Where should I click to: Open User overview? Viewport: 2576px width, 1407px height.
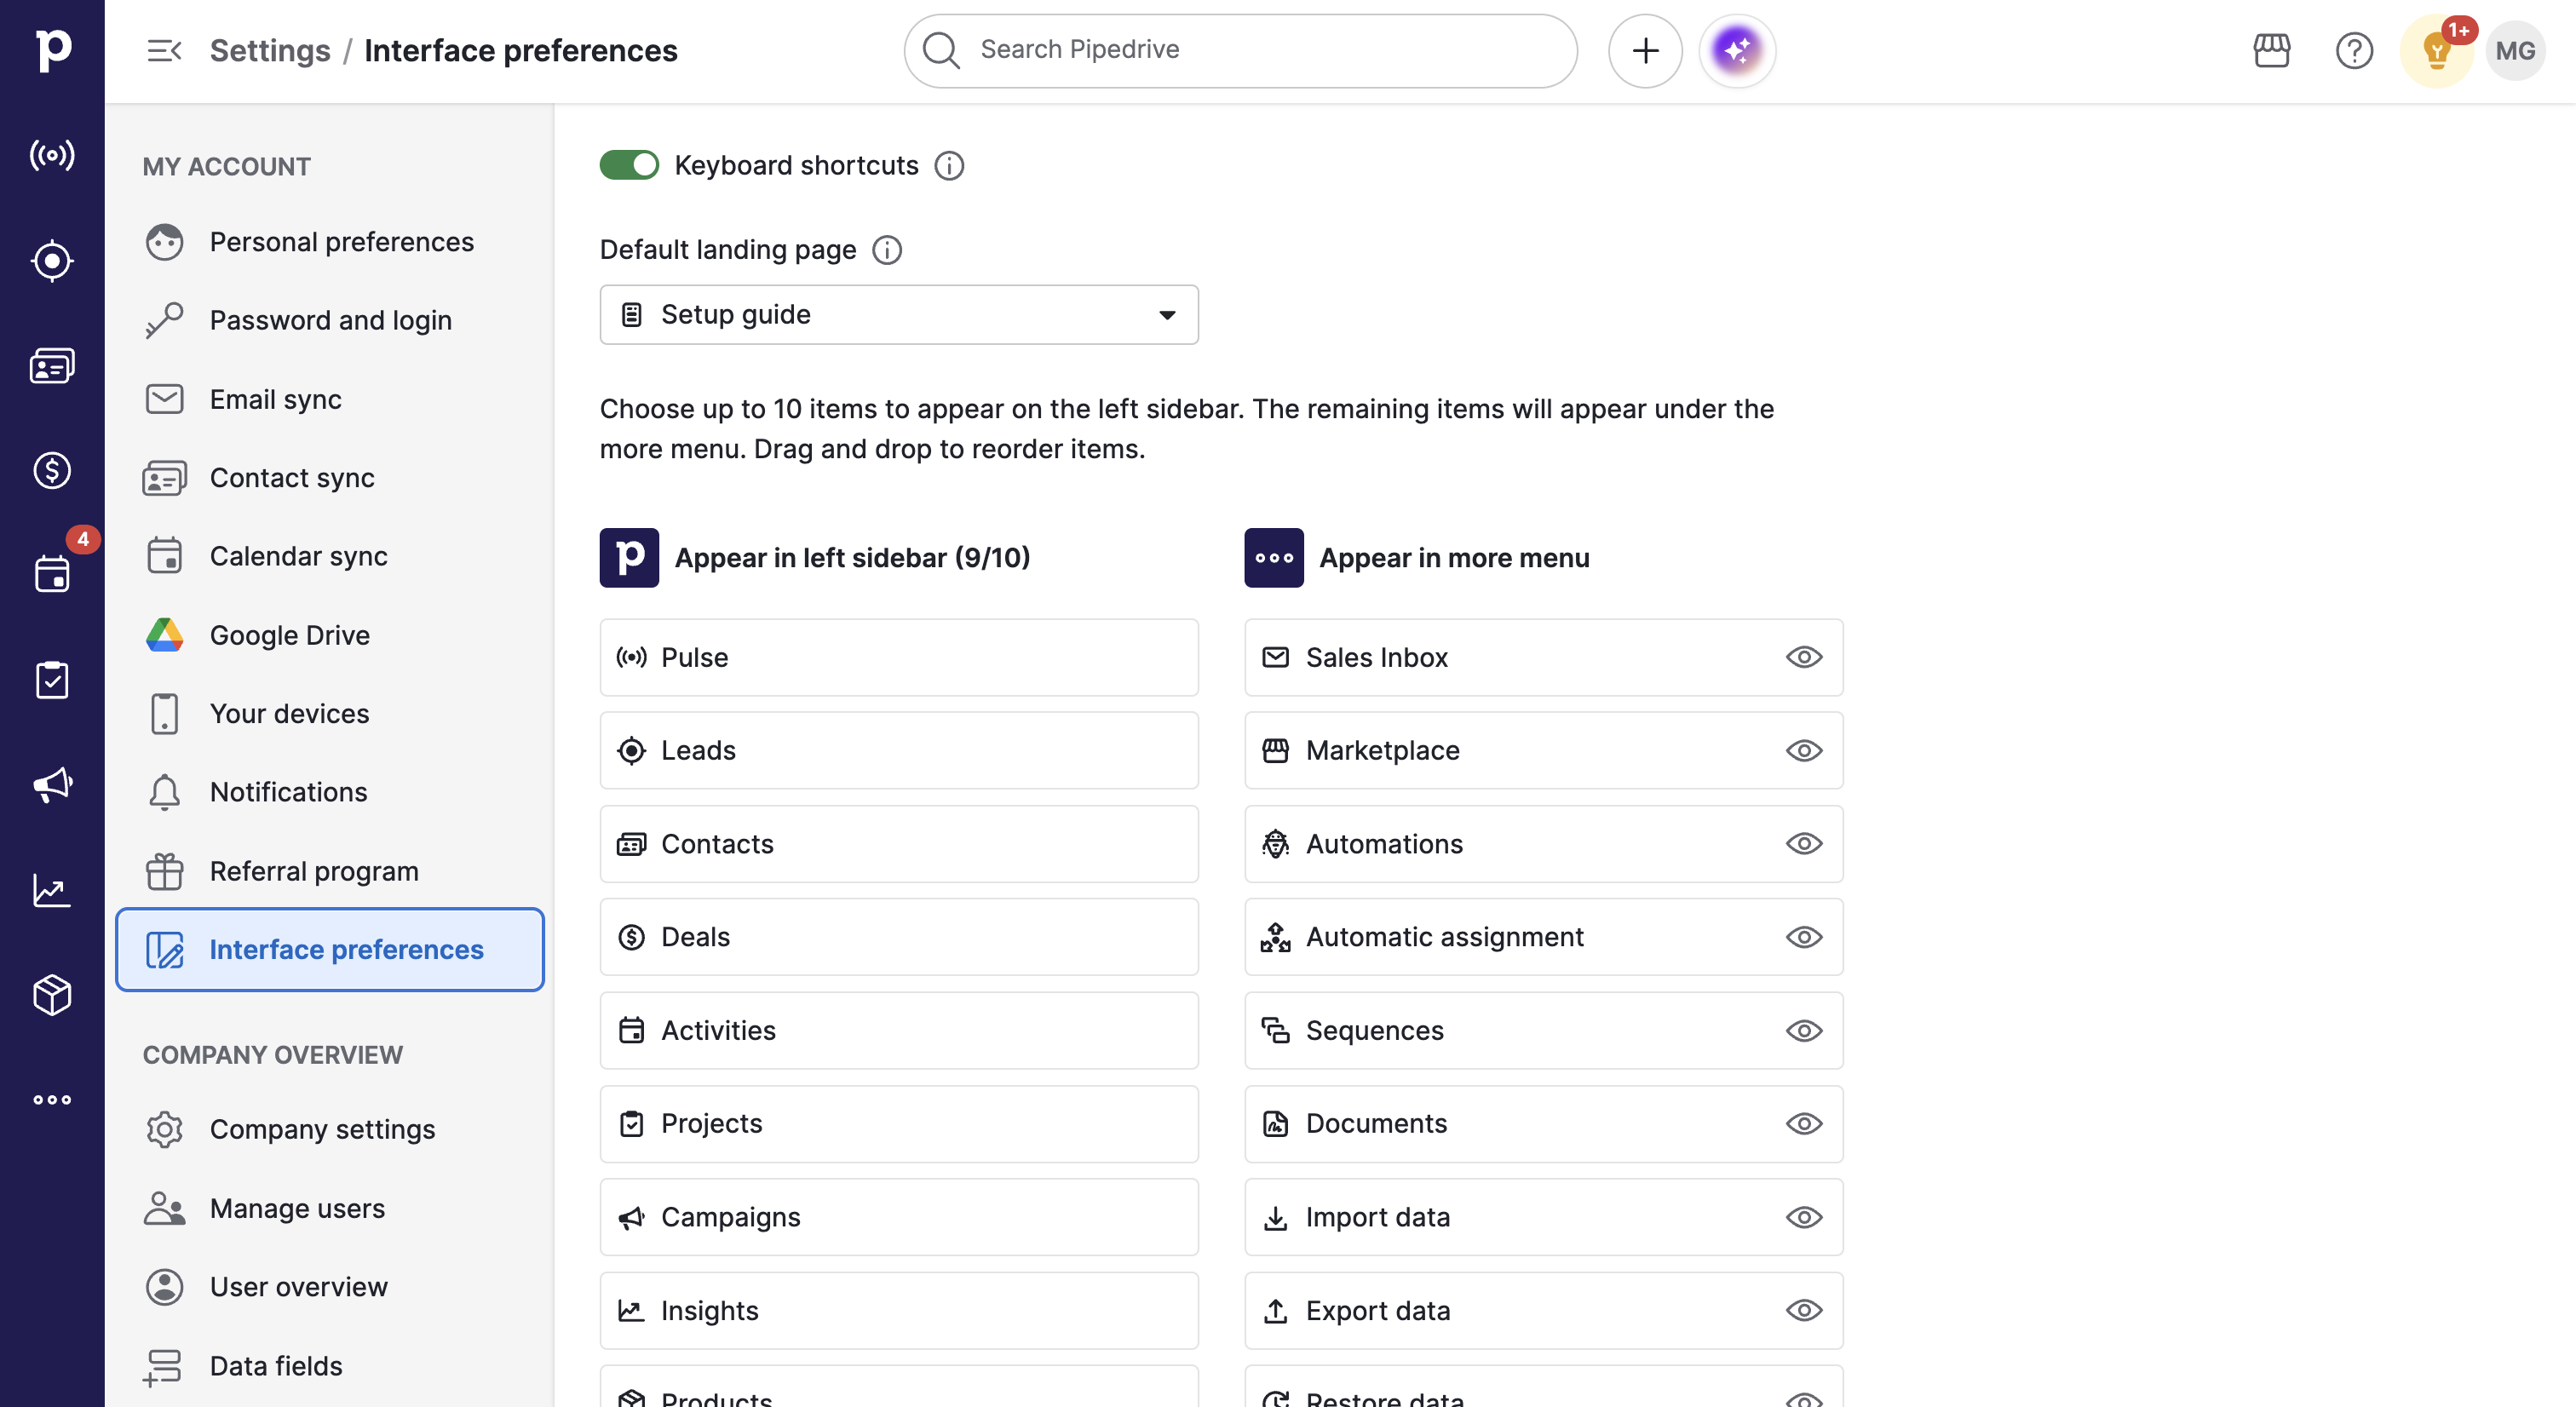coord(329,1287)
